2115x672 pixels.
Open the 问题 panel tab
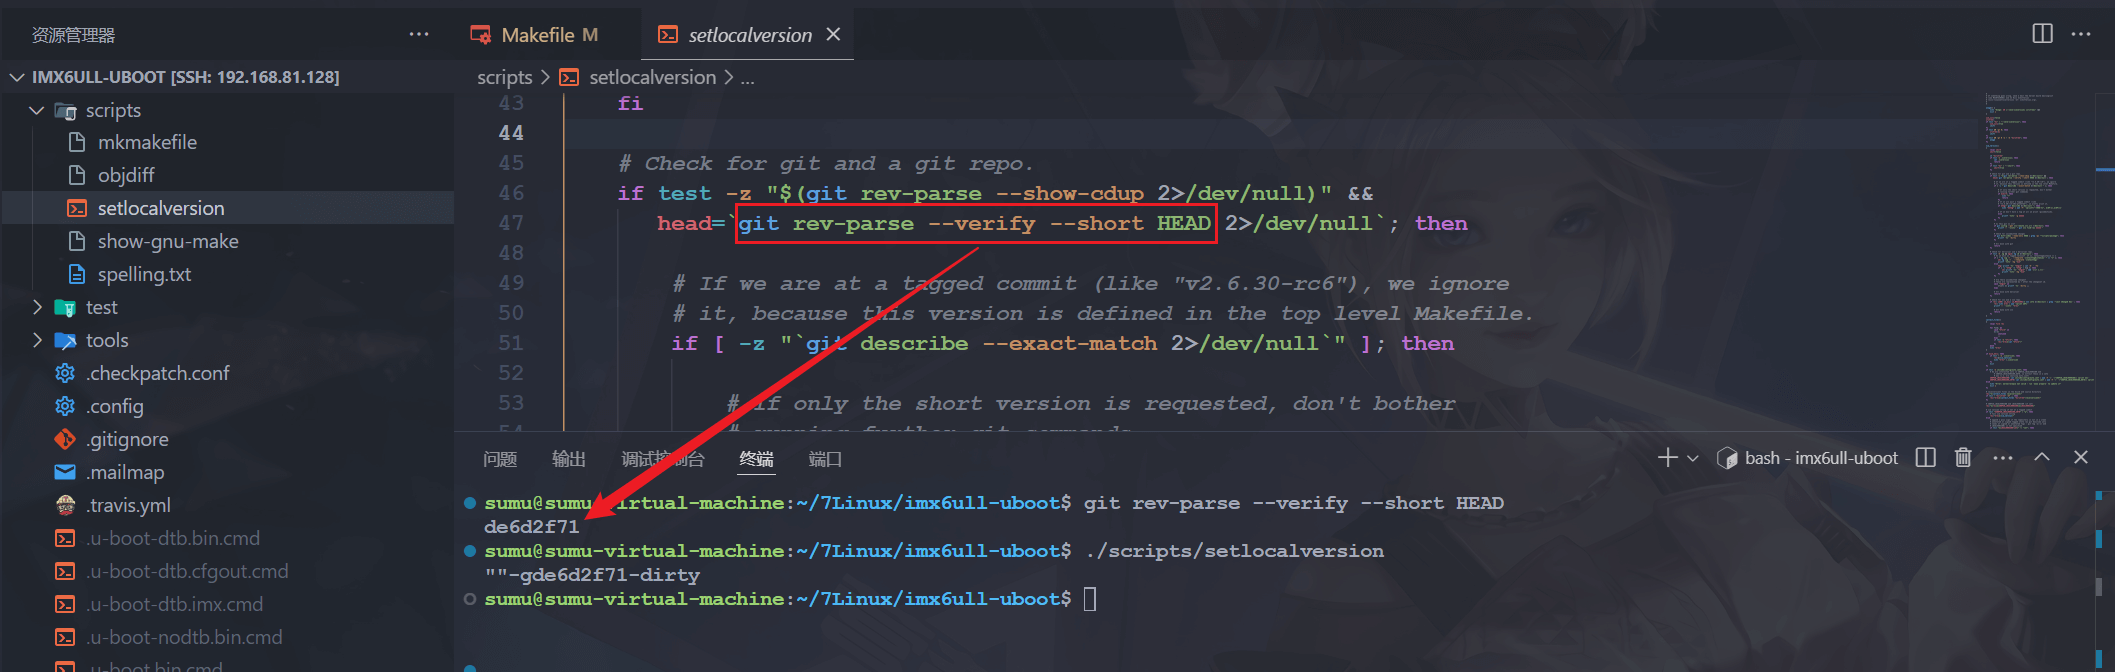pyautogui.click(x=499, y=459)
